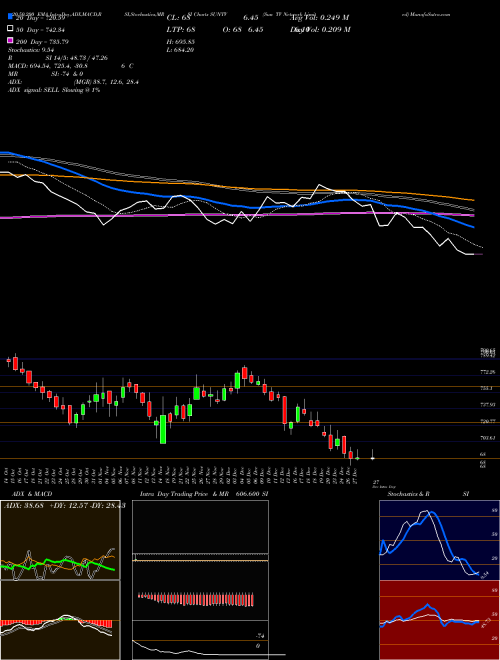Open the red RSI chart panel
The image size is (500, 660).
[439, 620]
